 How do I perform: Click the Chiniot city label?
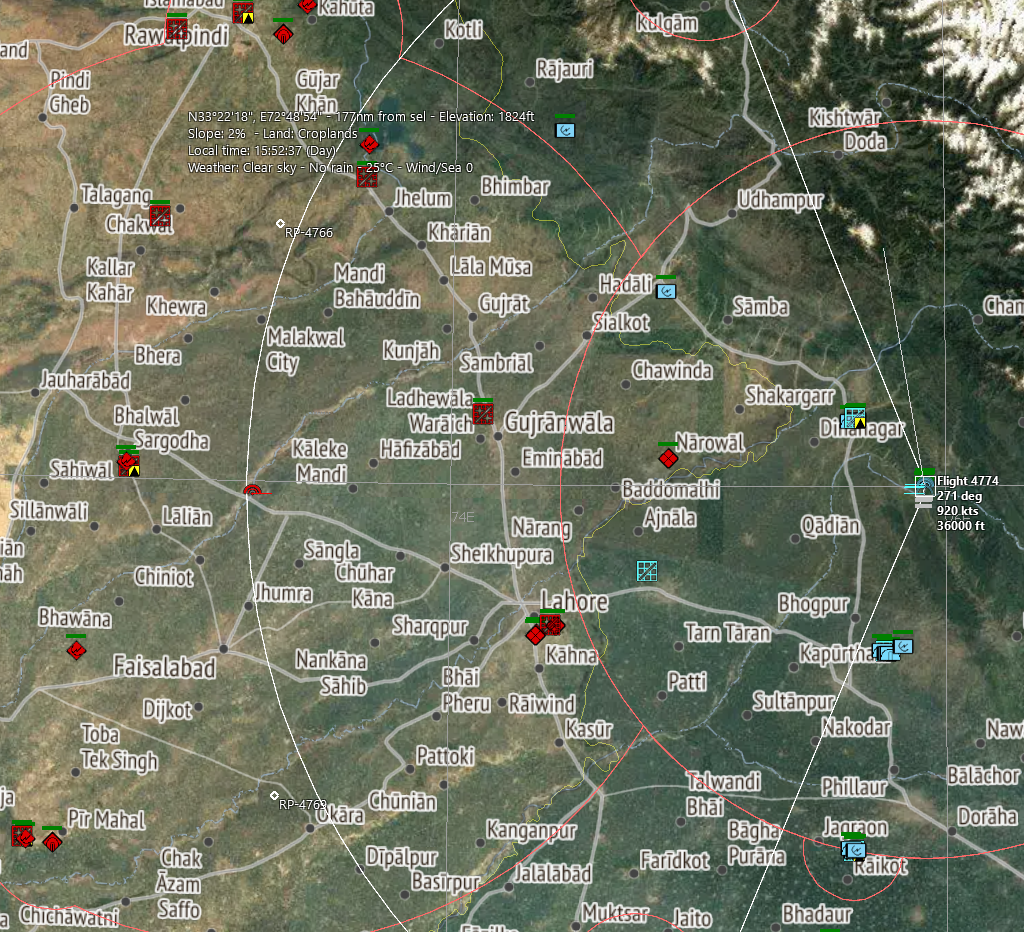(x=164, y=577)
